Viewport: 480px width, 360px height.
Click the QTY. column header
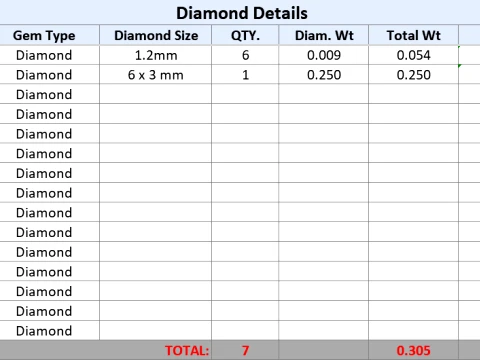pos(245,35)
